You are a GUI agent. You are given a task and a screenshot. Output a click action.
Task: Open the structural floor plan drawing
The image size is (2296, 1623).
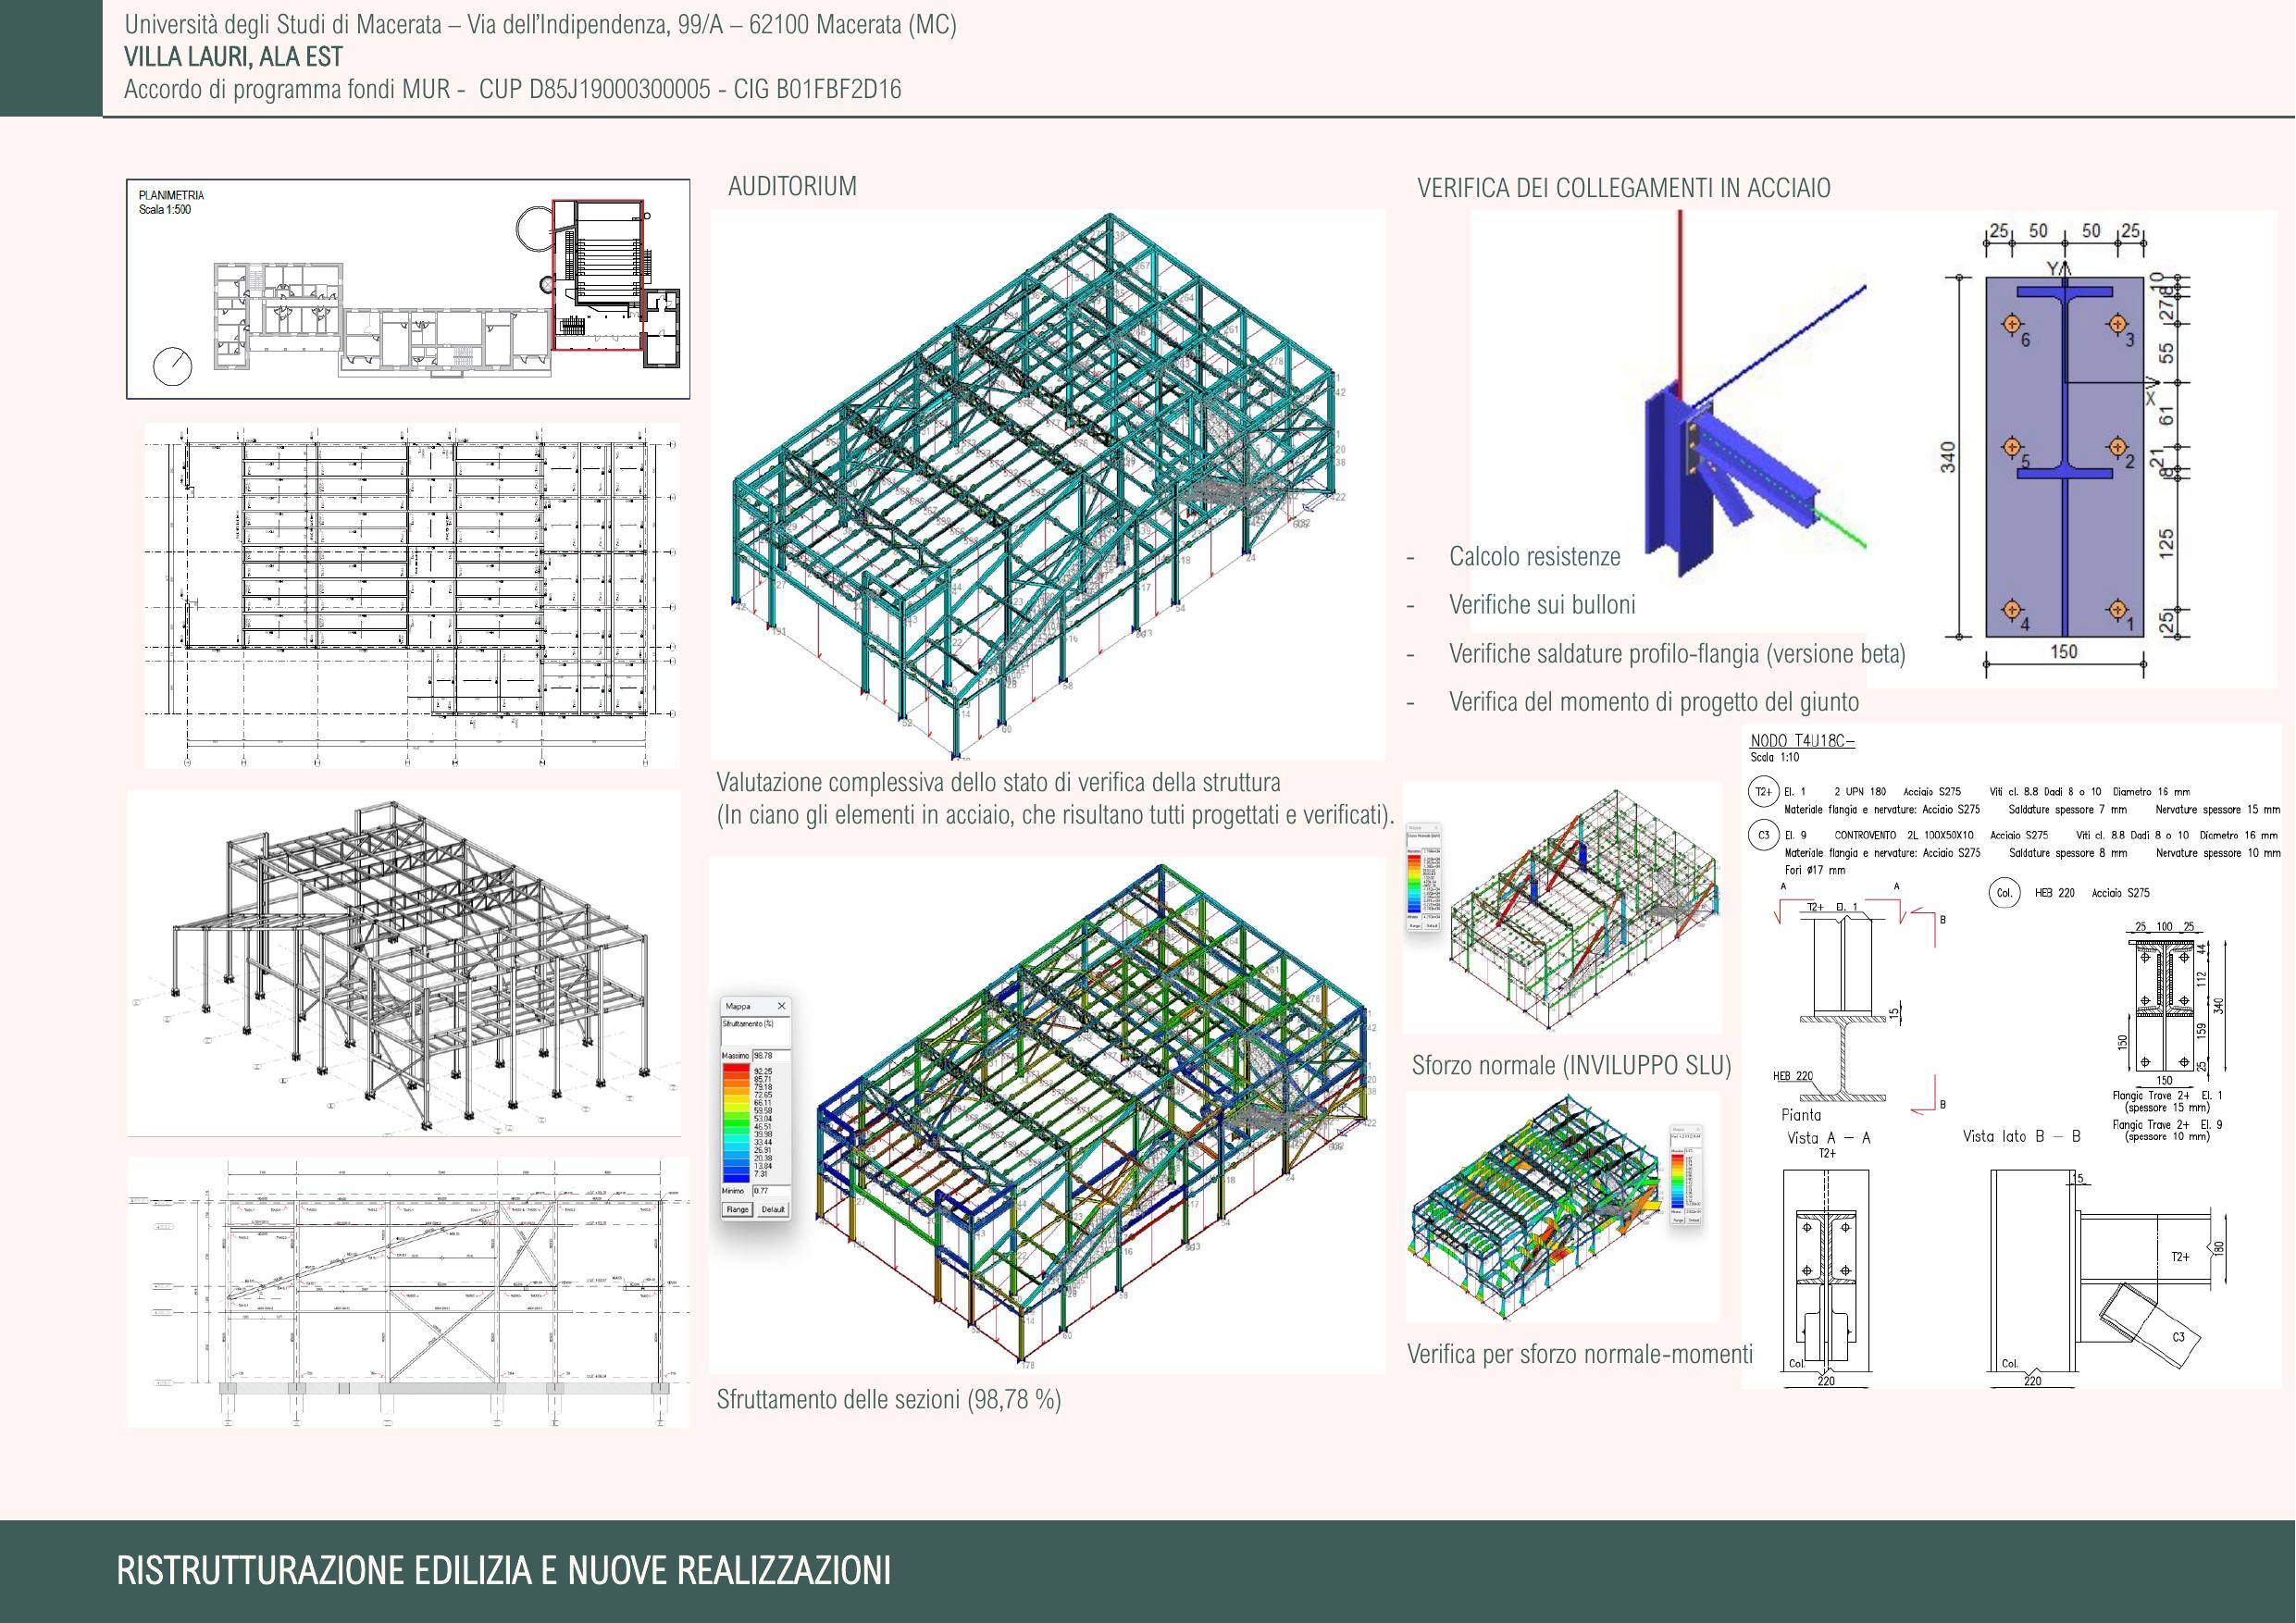(412, 596)
